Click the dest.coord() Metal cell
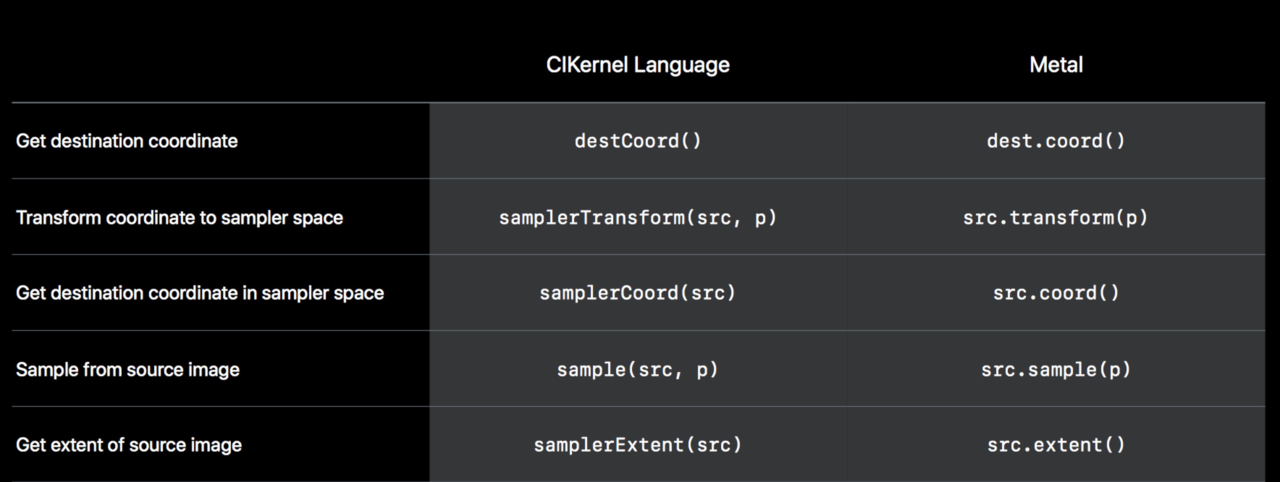This screenshot has height=482, width=1280. coord(1056,141)
